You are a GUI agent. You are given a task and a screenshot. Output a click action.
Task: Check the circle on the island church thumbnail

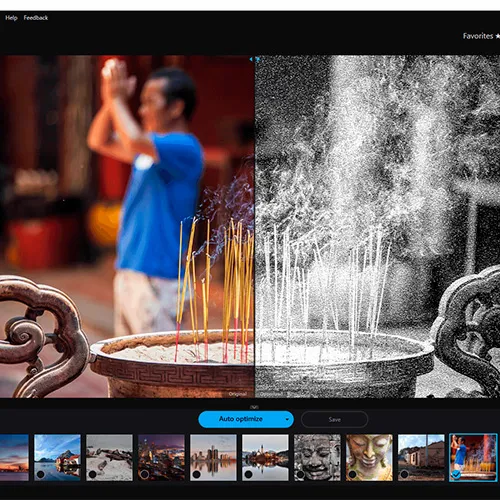(x=249, y=474)
